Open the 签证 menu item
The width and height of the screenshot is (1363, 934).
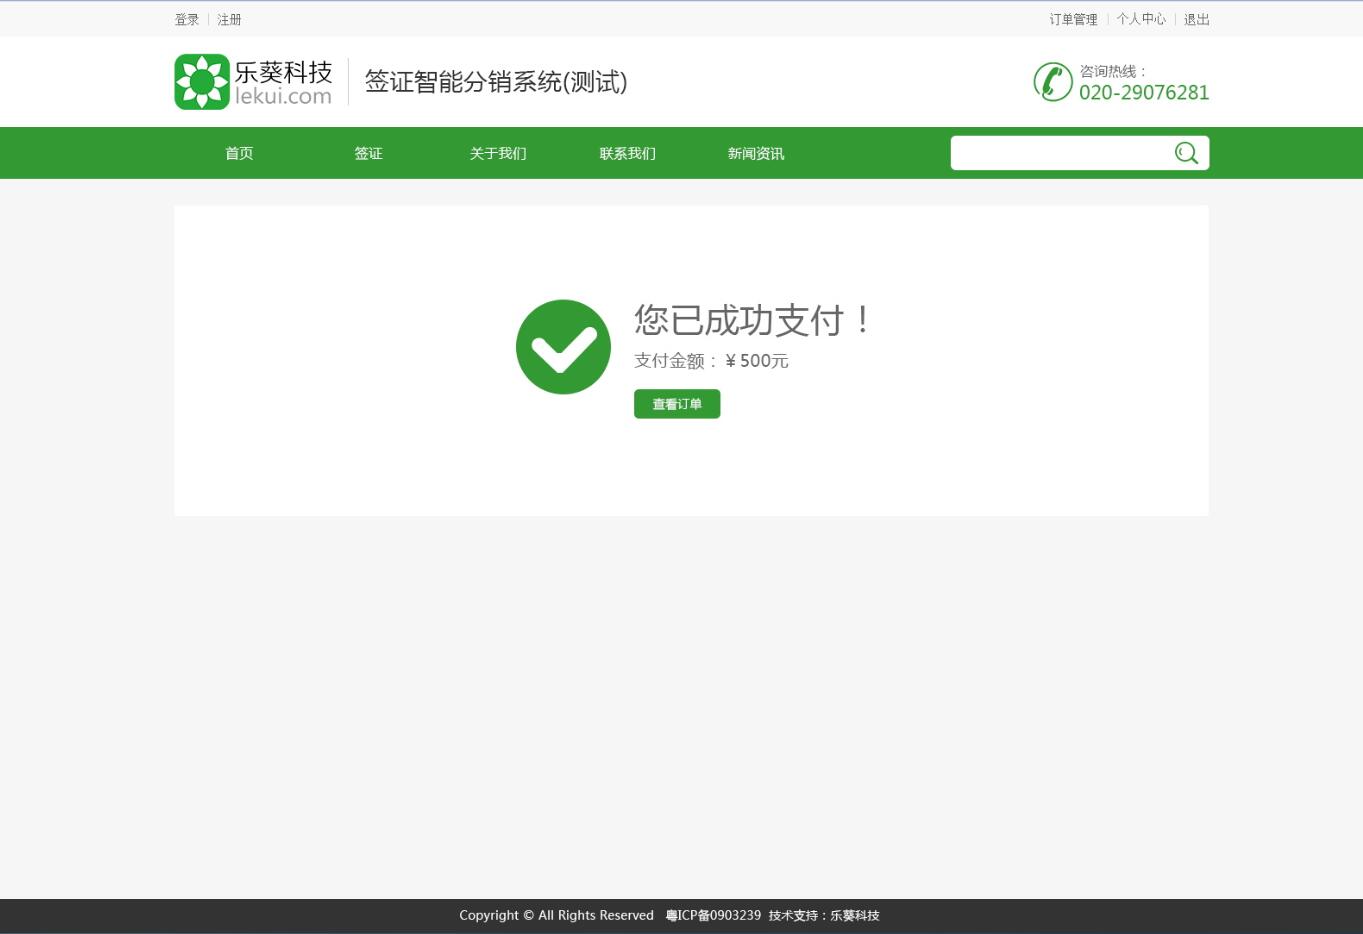tap(368, 152)
